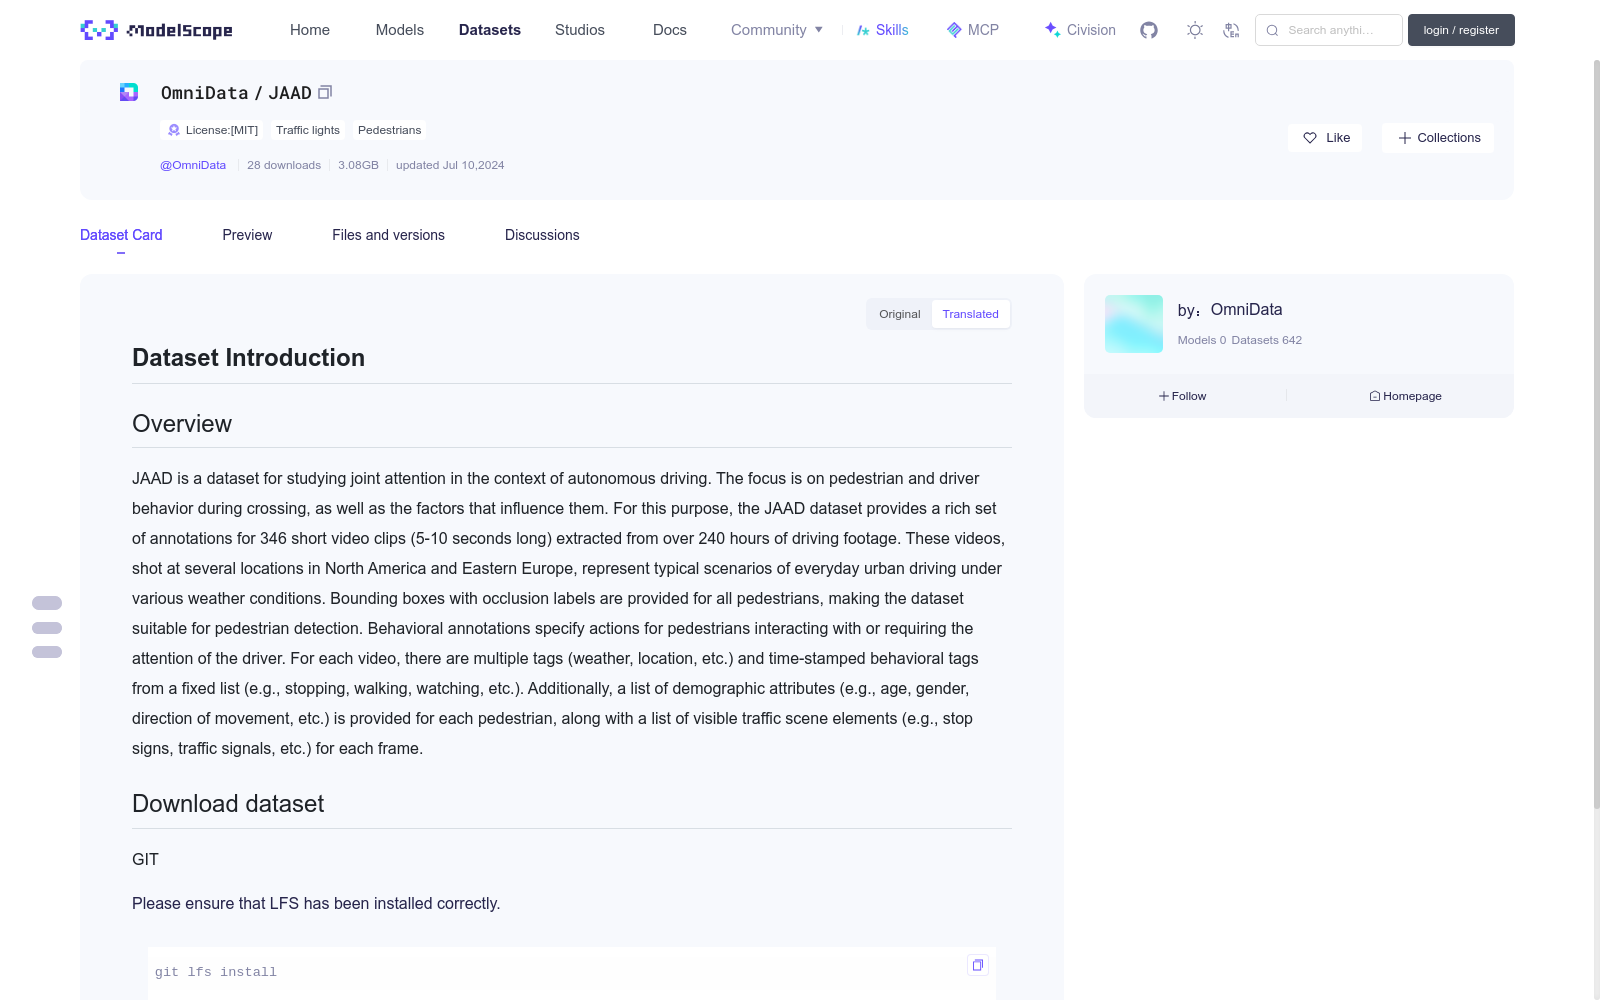Go to the Home page
Viewport: 1600px width, 1000px height.
[x=310, y=30]
